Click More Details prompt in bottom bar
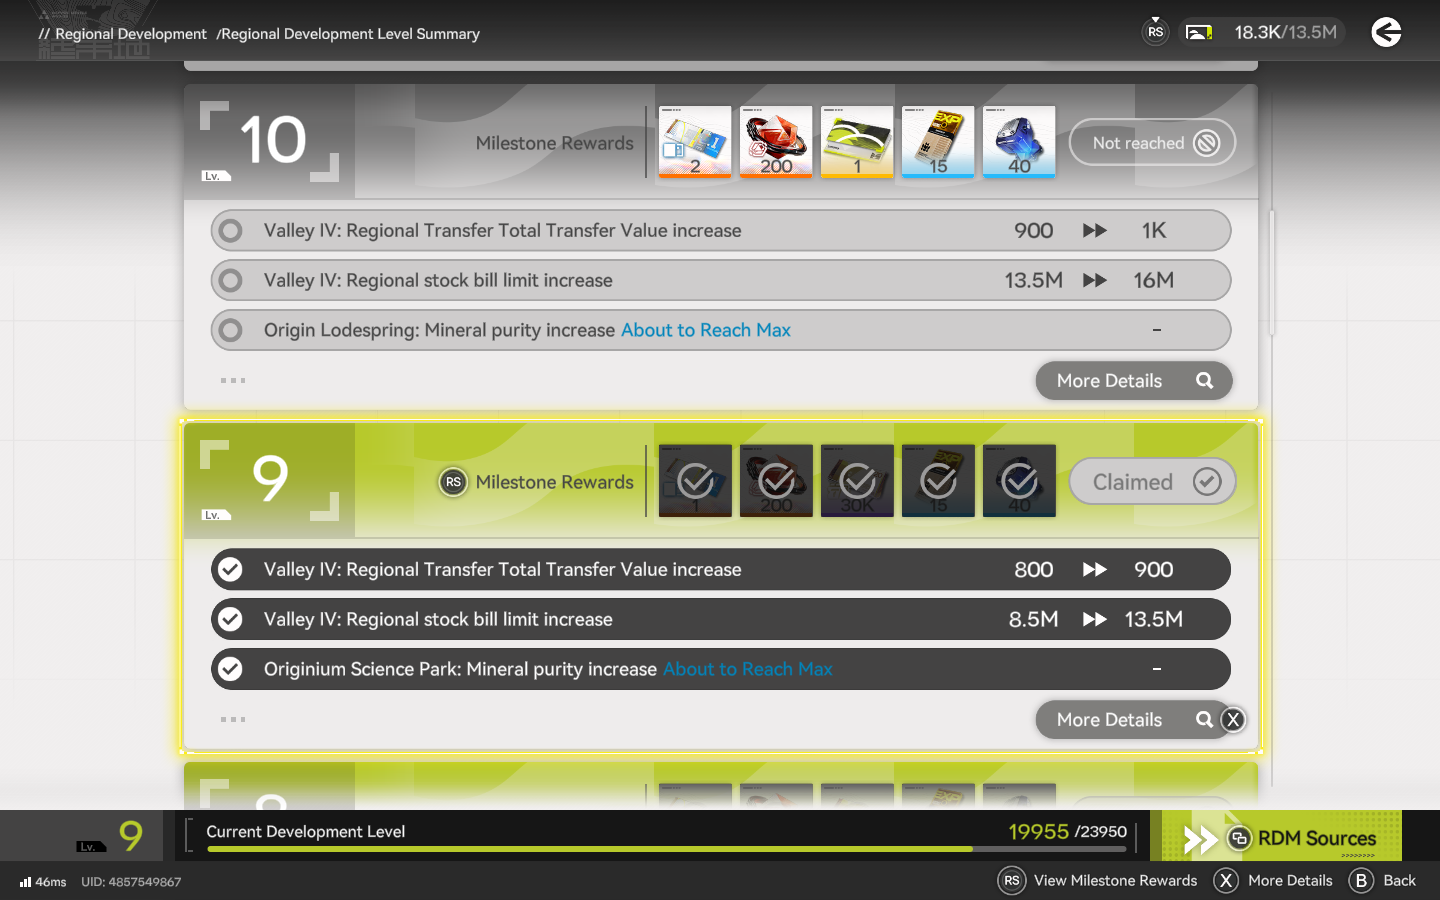The width and height of the screenshot is (1440, 900). click(x=1273, y=881)
